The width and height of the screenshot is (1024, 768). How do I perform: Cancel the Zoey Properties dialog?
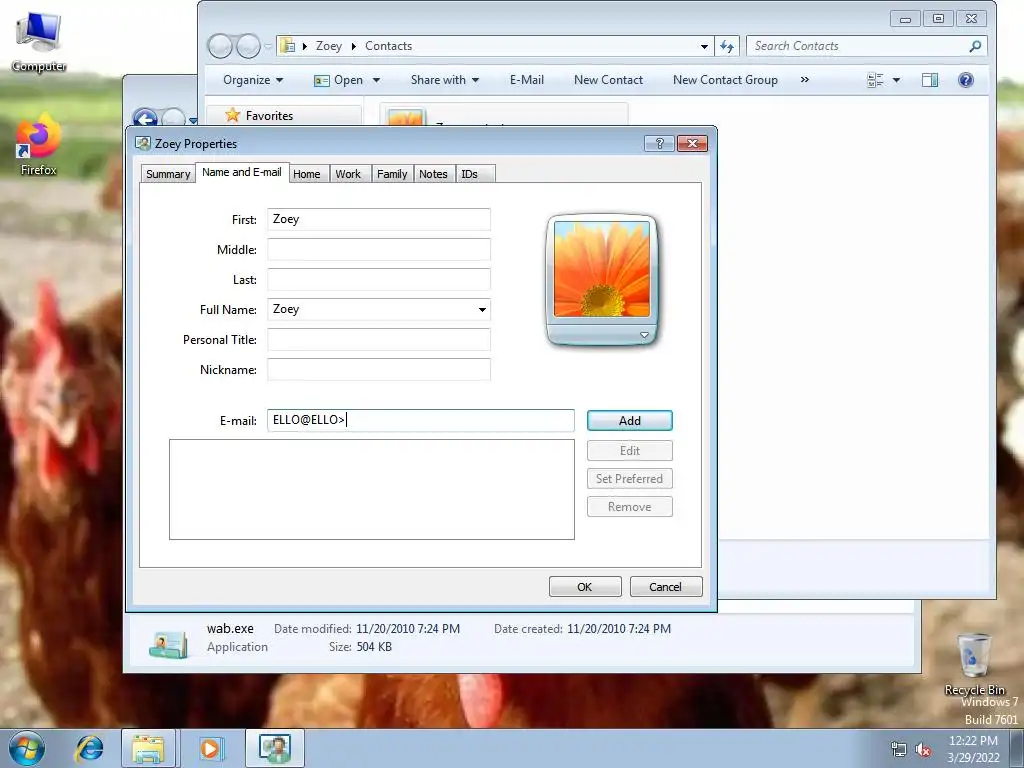point(665,586)
